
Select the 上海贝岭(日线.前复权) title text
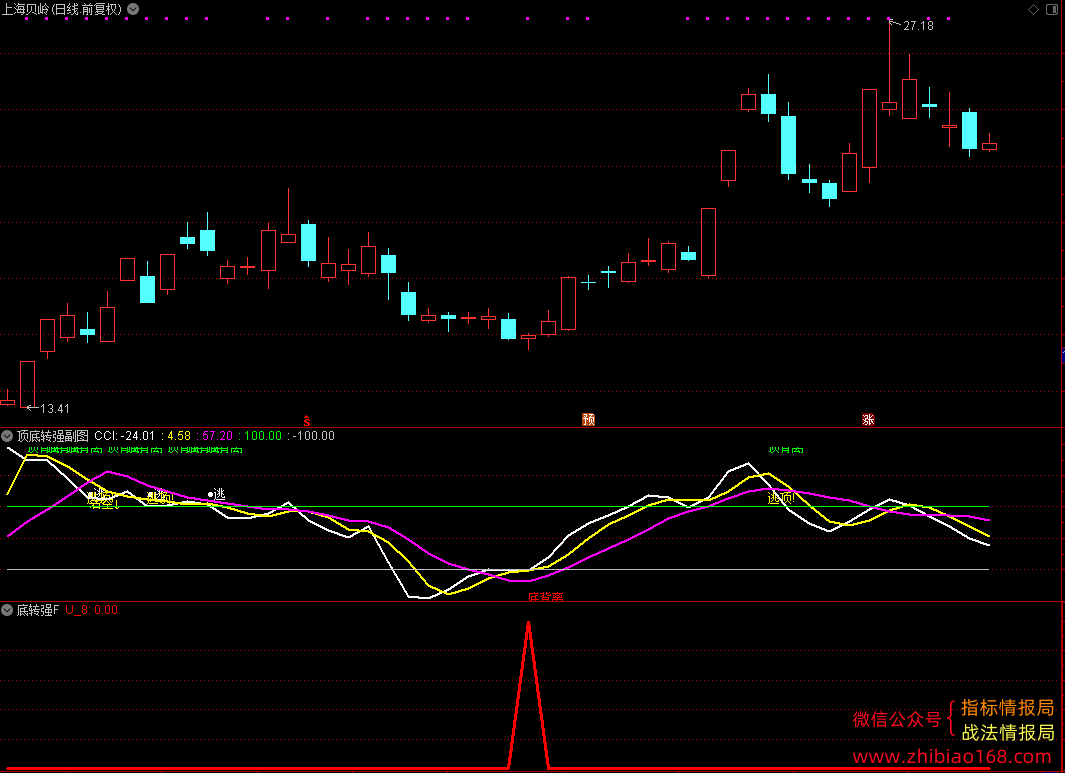(62, 10)
